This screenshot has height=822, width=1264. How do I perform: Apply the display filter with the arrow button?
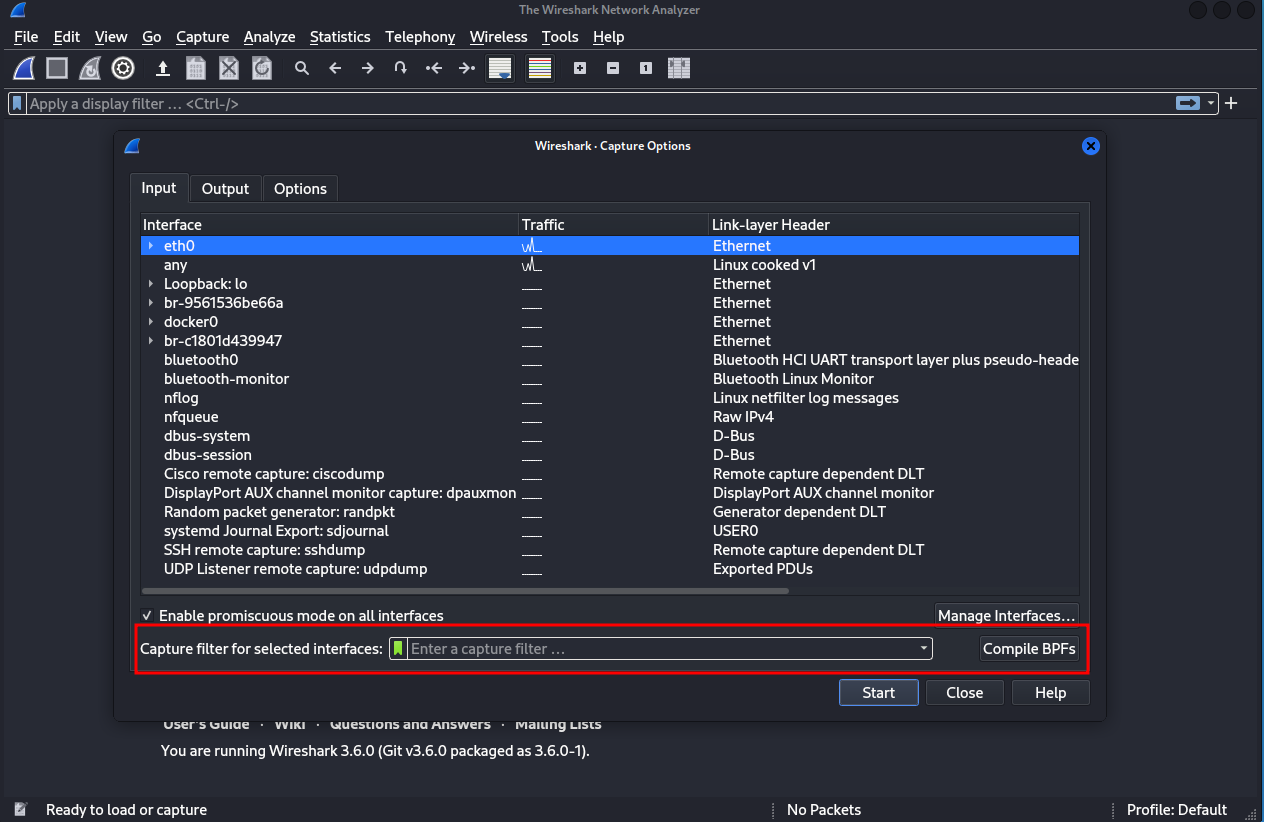pyautogui.click(x=1188, y=103)
